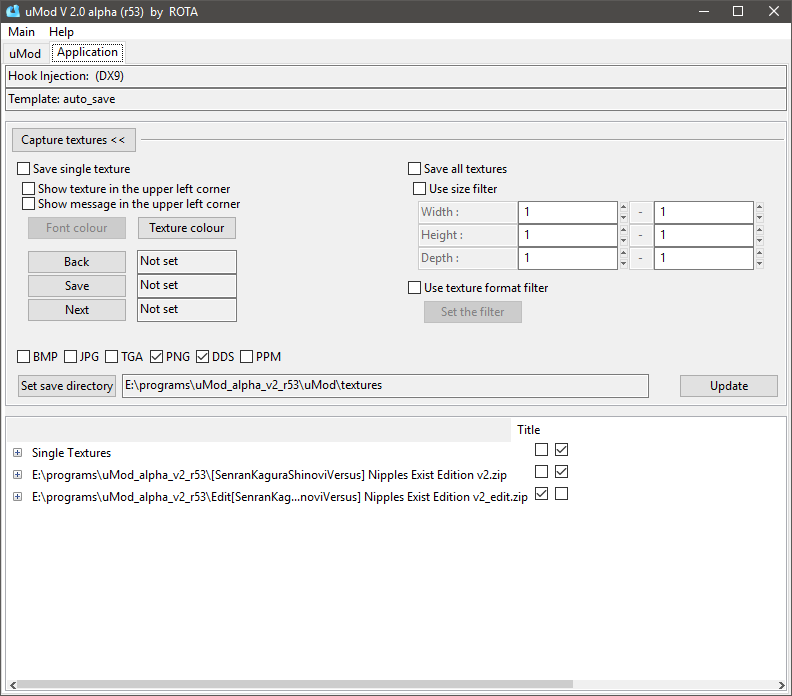Enable Use texture format filter

point(415,288)
